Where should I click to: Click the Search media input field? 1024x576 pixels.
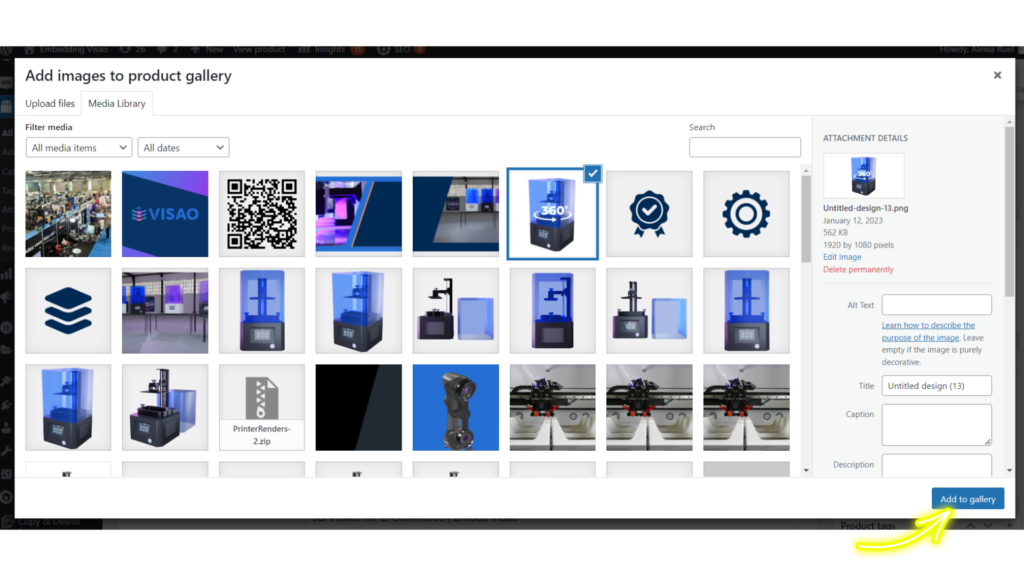coord(744,147)
